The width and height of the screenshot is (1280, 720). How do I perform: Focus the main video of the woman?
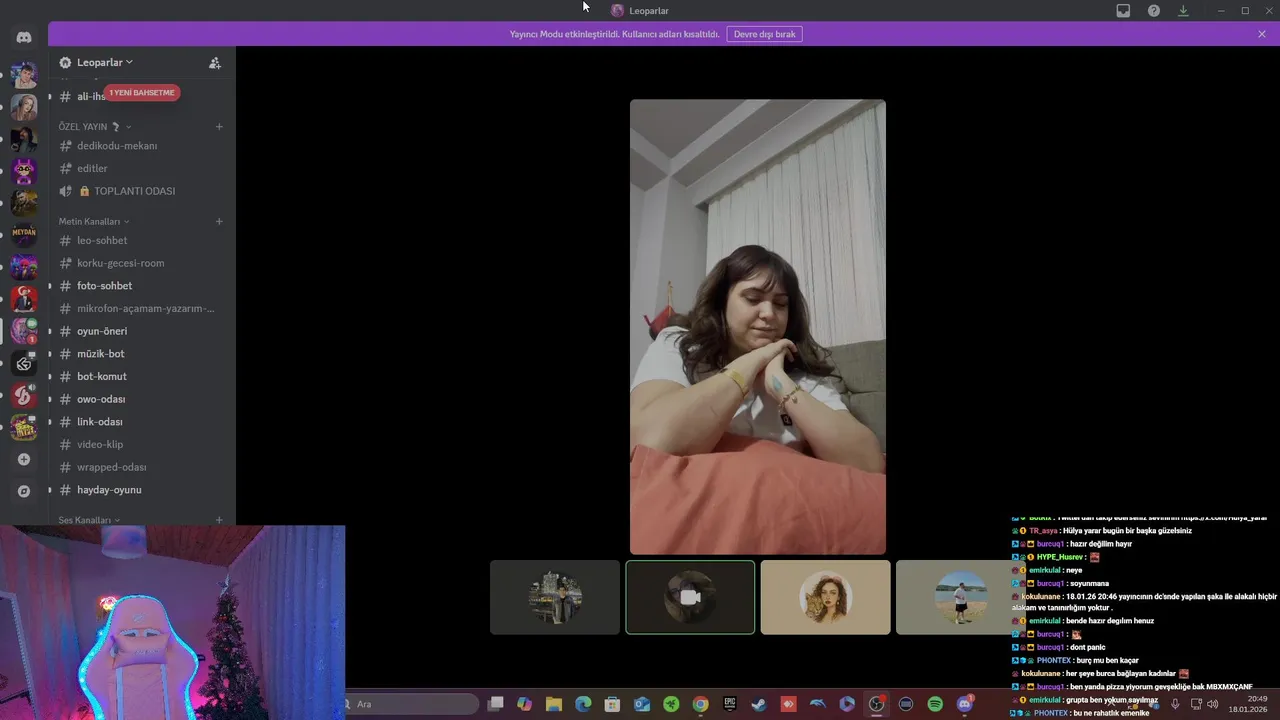click(757, 326)
